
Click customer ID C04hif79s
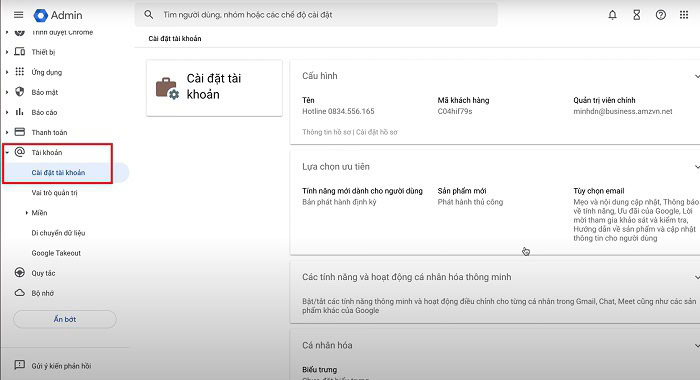tap(455, 111)
